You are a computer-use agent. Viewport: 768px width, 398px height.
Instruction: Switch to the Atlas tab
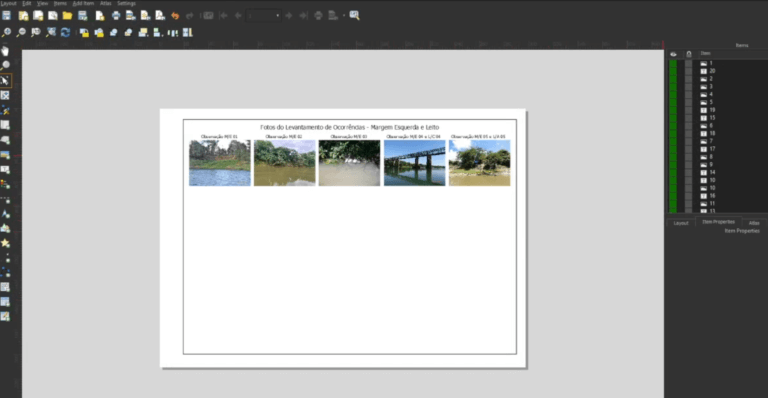754,223
